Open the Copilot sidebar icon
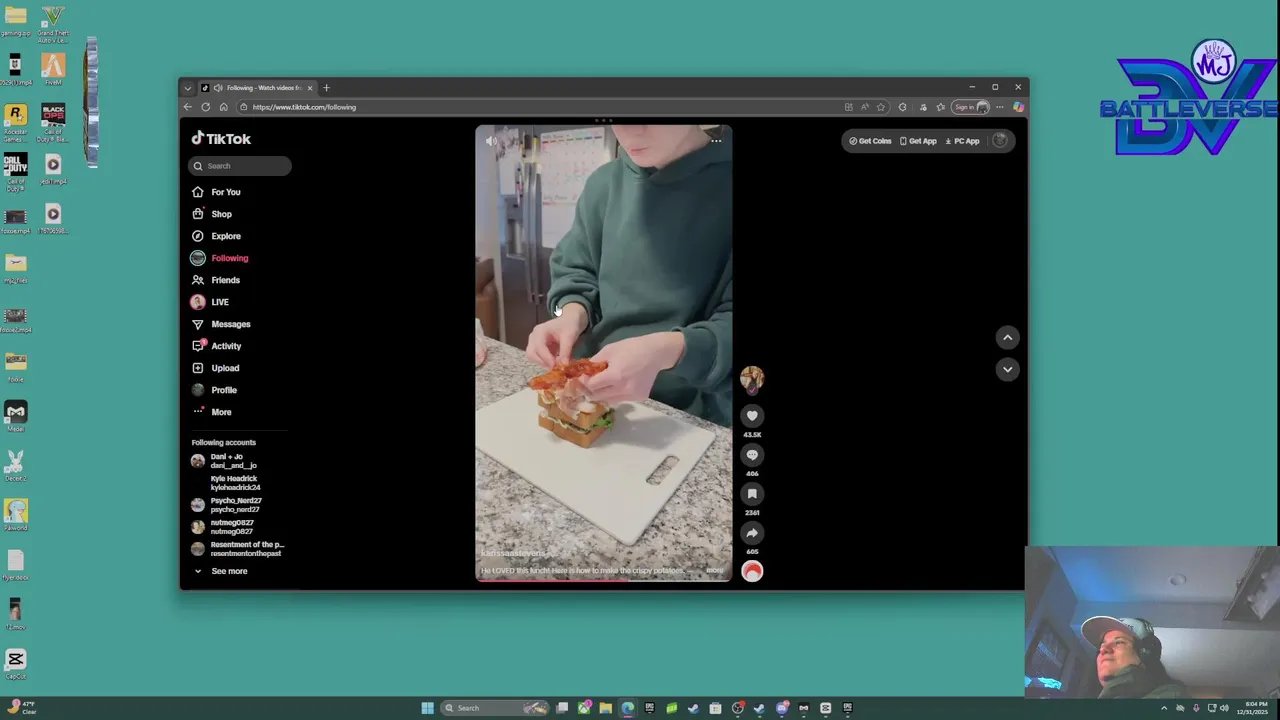Image resolution: width=1280 pixels, height=720 pixels. (x=1018, y=107)
